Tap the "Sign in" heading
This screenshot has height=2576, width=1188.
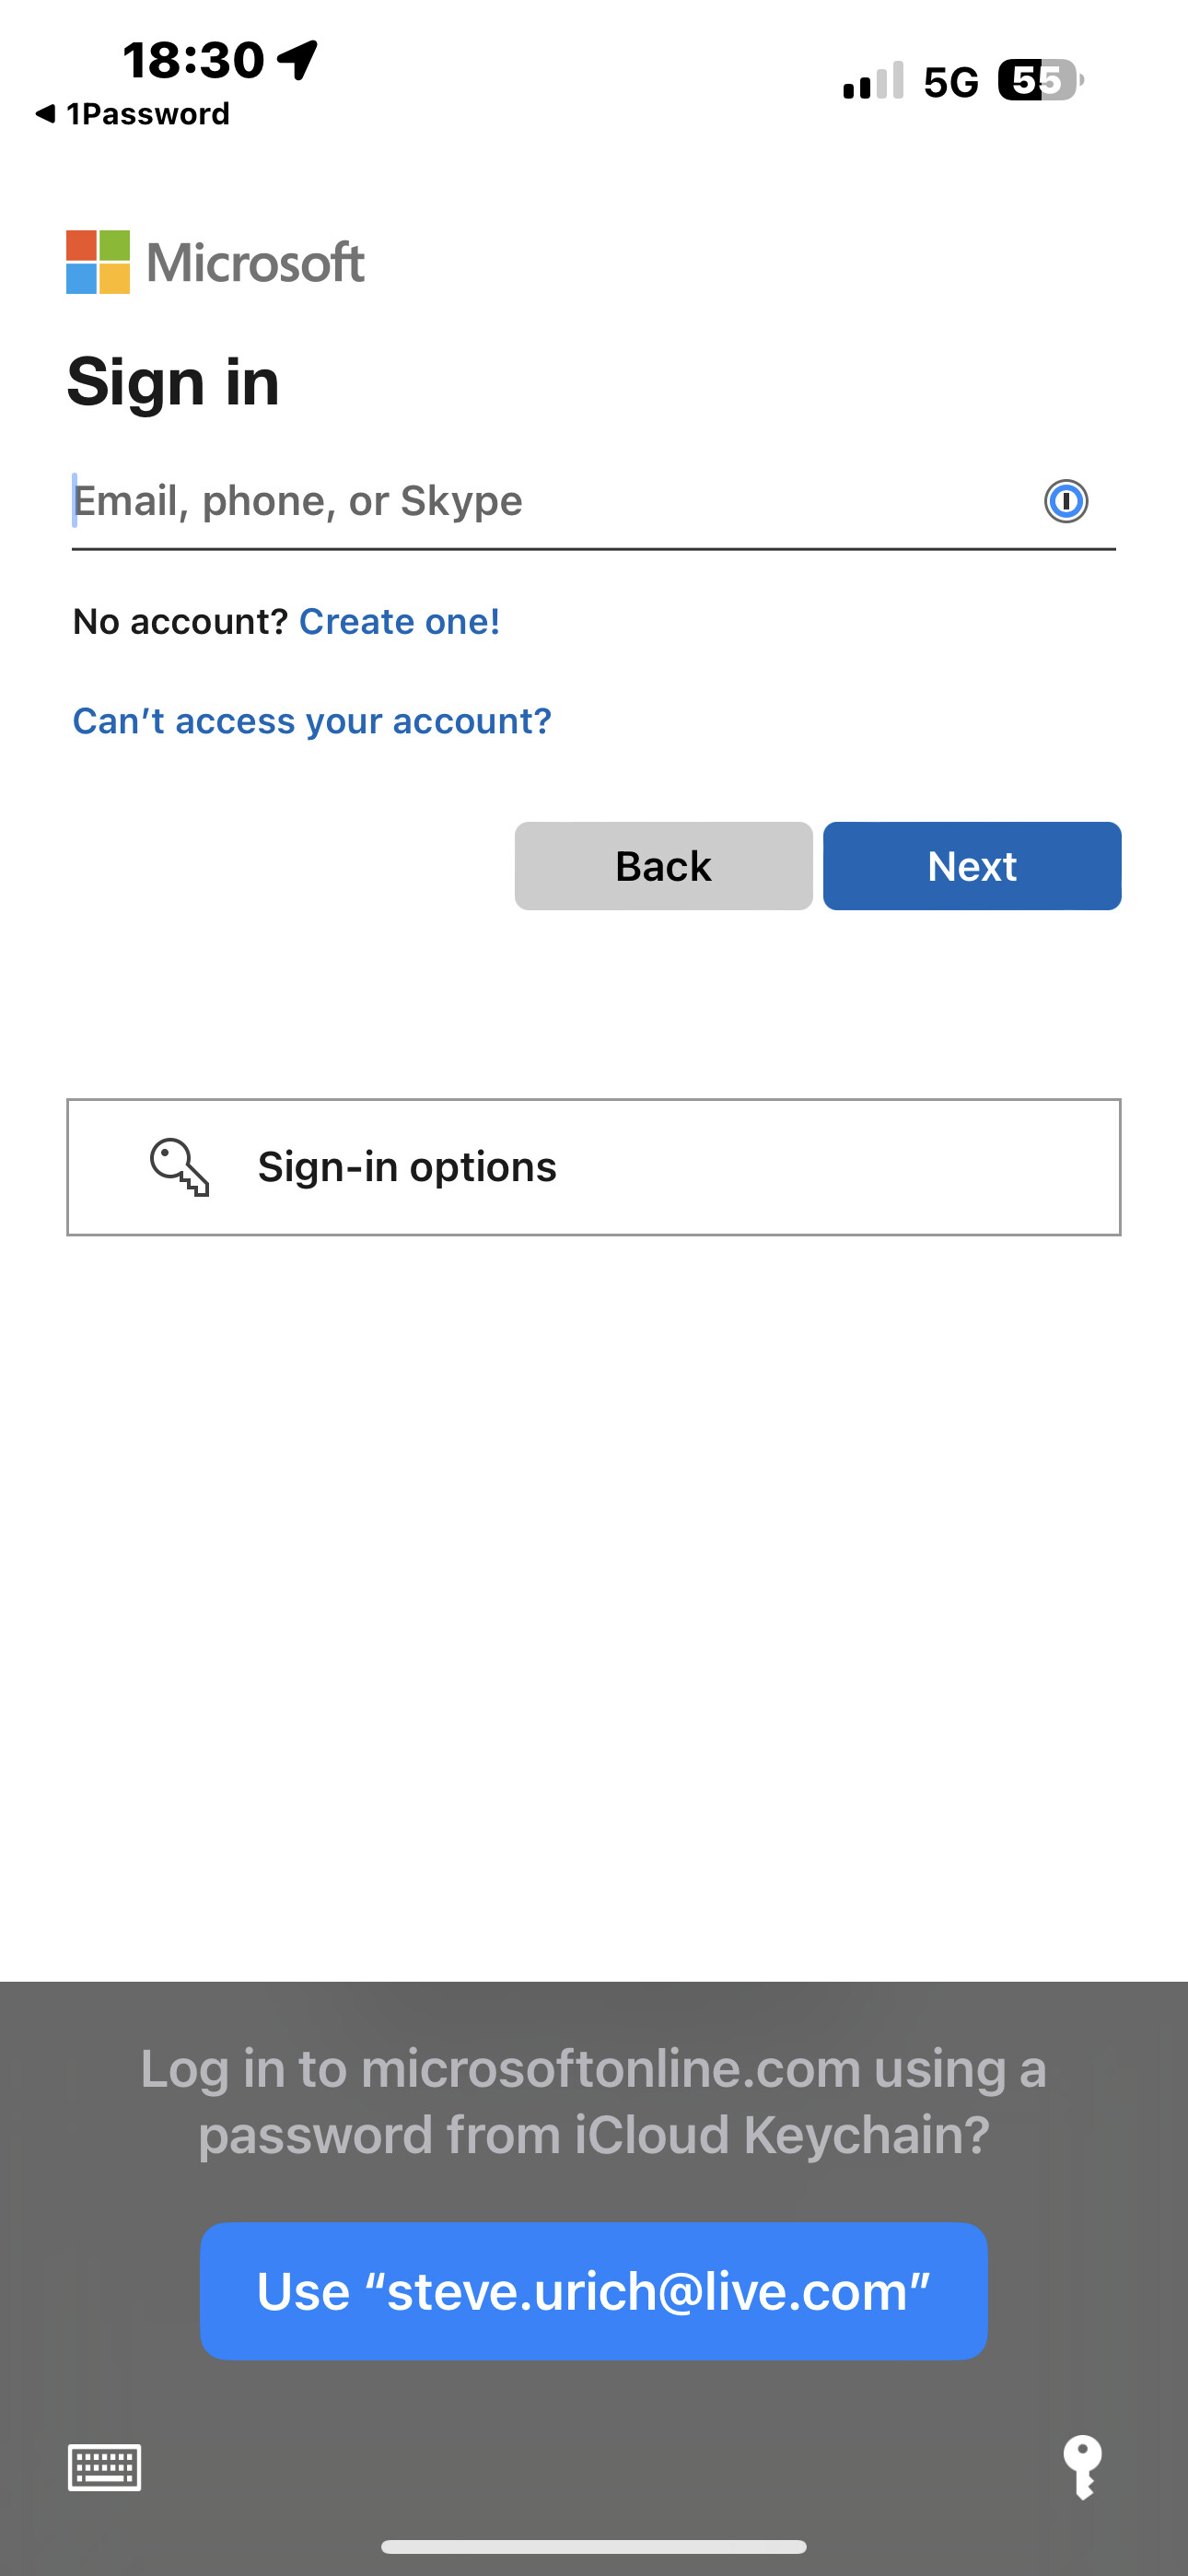[x=173, y=382]
